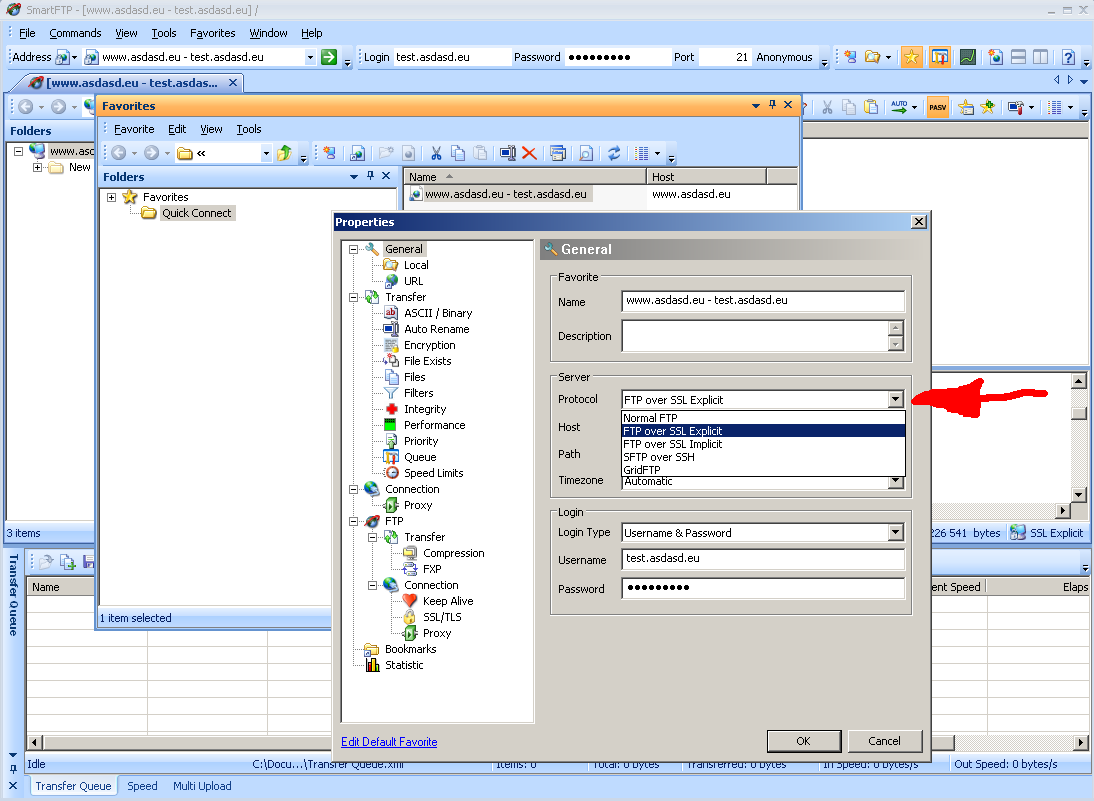The height and width of the screenshot is (801, 1094).
Task: Toggle the Anonymous login button
Action: [784, 57]
